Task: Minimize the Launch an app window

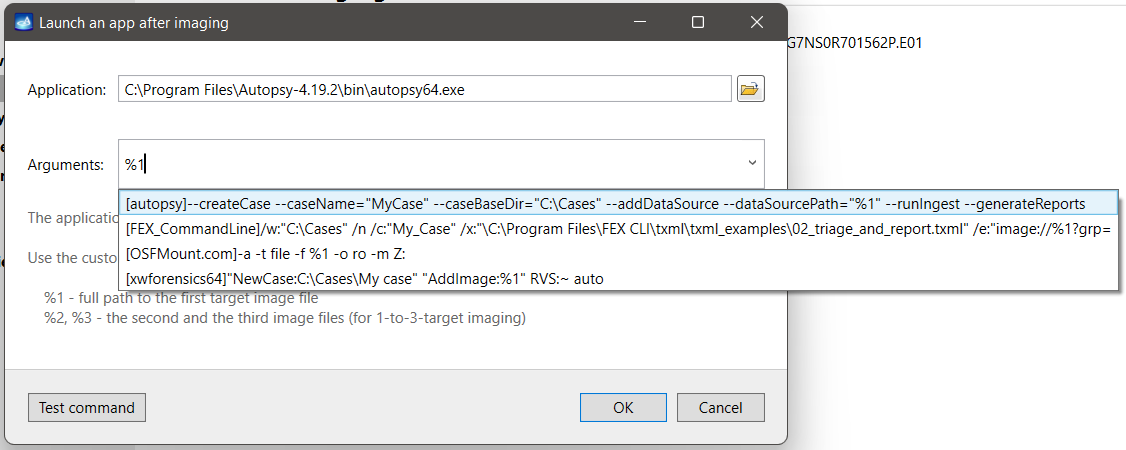Action: 638,23
